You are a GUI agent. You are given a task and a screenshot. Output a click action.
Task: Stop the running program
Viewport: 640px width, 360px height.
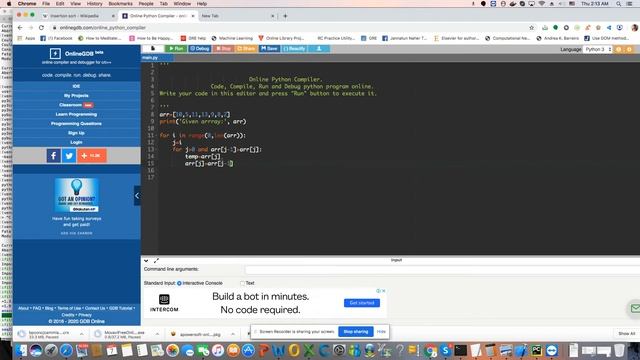point(223,49)
